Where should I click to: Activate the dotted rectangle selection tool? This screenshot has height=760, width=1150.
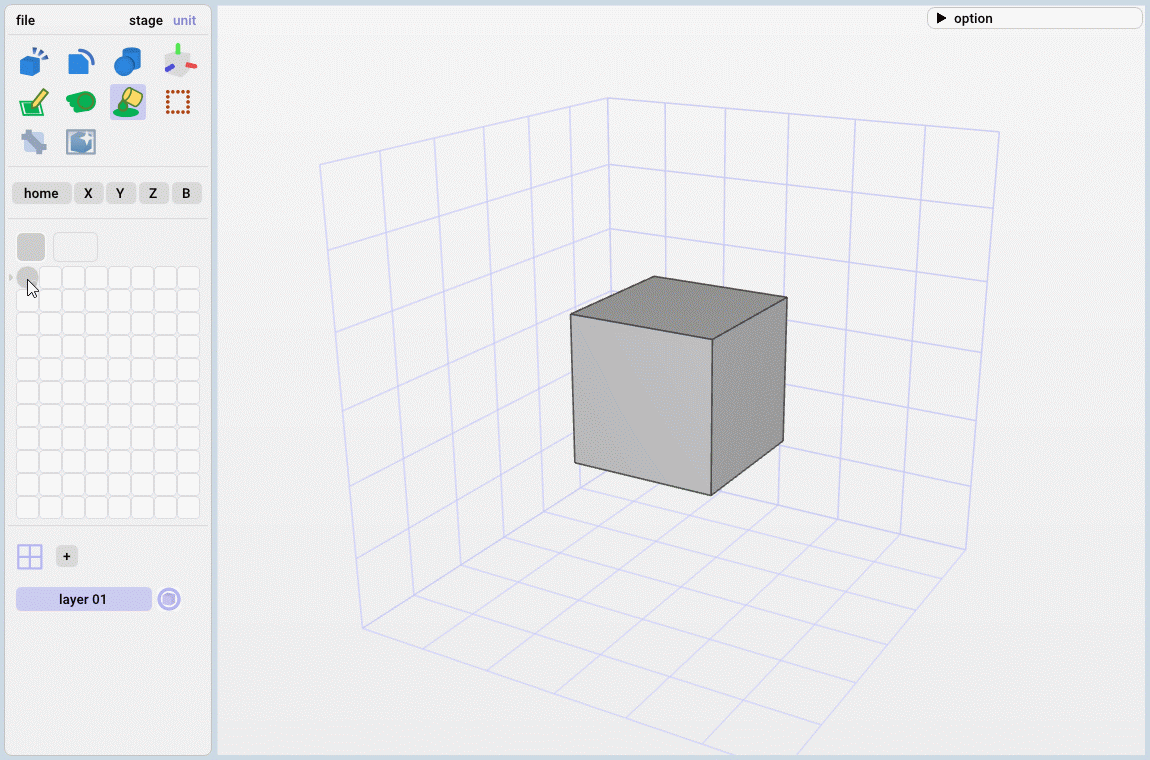pos(177,102)
